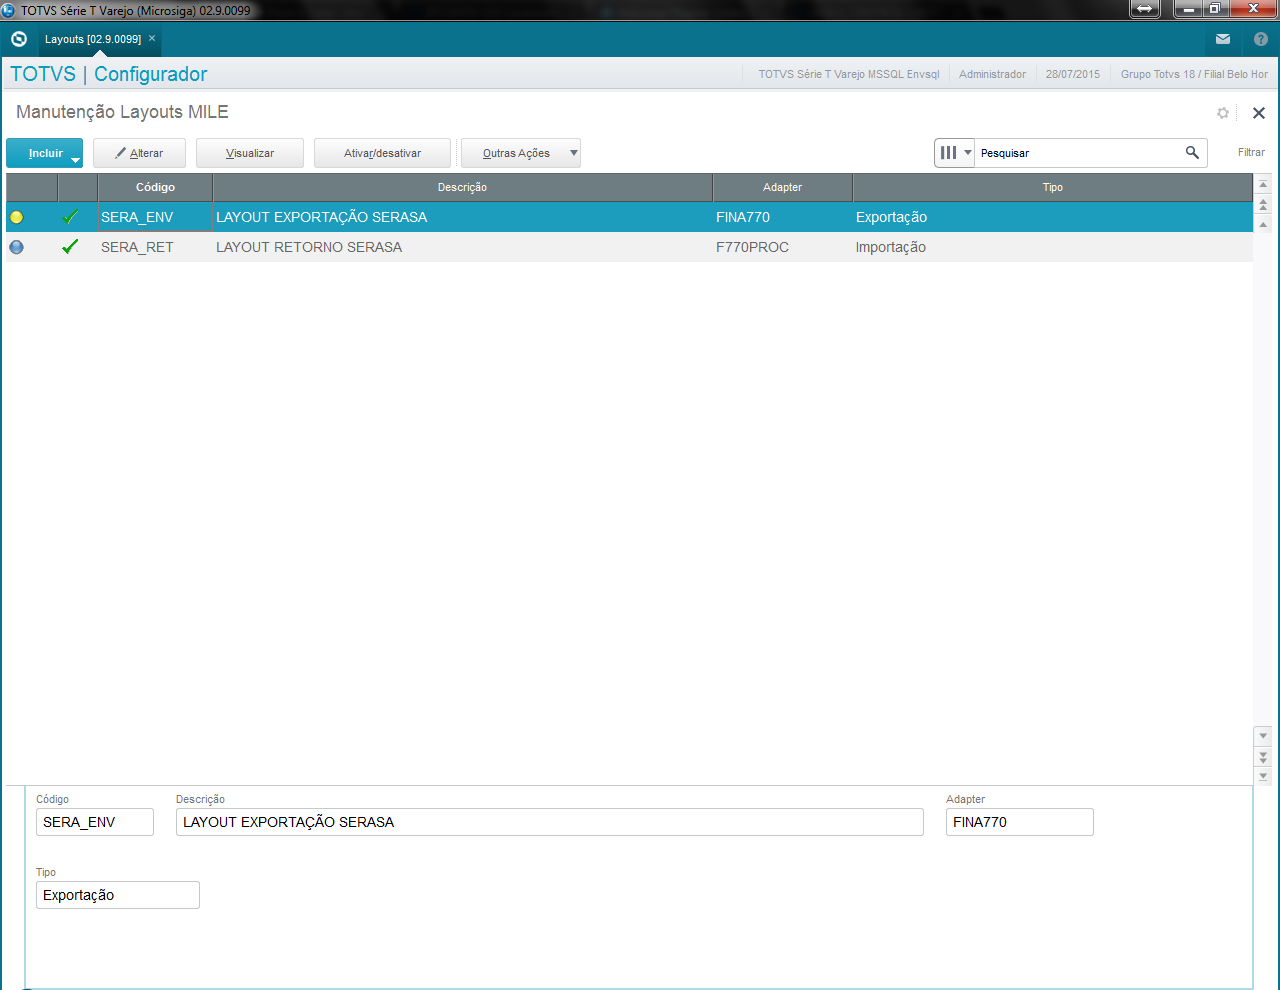This screenshot has width=1280, height=990.
Task: Click the Grupo Totvs 18 / Filial label
Action: click(x=1194, y=74)
